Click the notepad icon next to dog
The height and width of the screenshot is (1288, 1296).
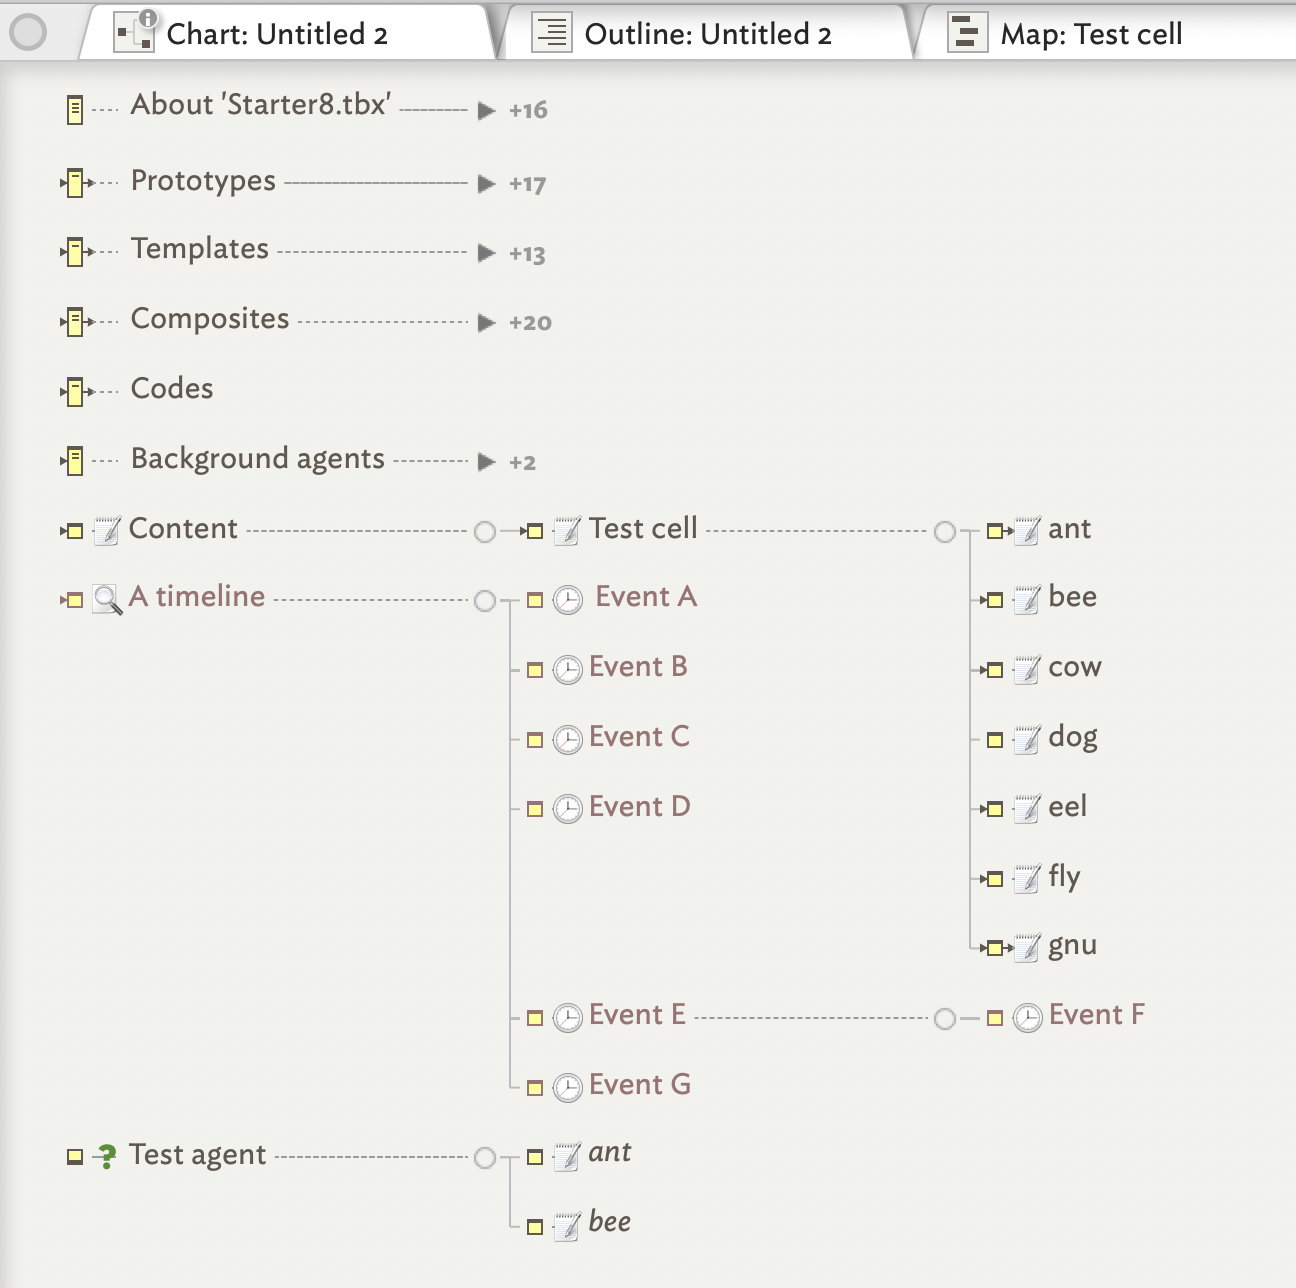click(1027, 740)
